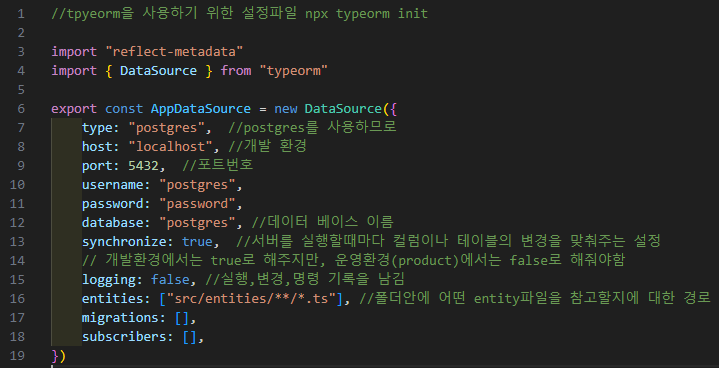Screen dimensions: 719x368
Task: Click the false value of logging
Action: coord(170,280)
